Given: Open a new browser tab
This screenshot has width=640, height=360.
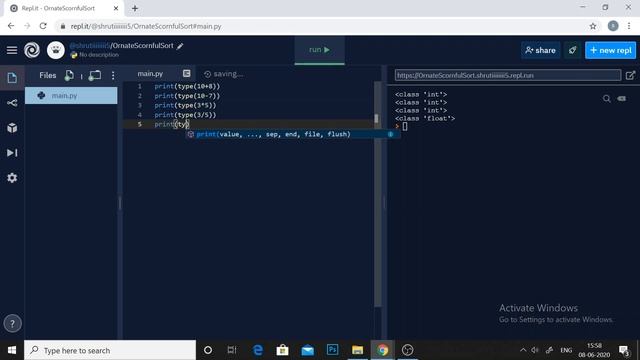Looking at the screenshot, I should click(135, 8).
